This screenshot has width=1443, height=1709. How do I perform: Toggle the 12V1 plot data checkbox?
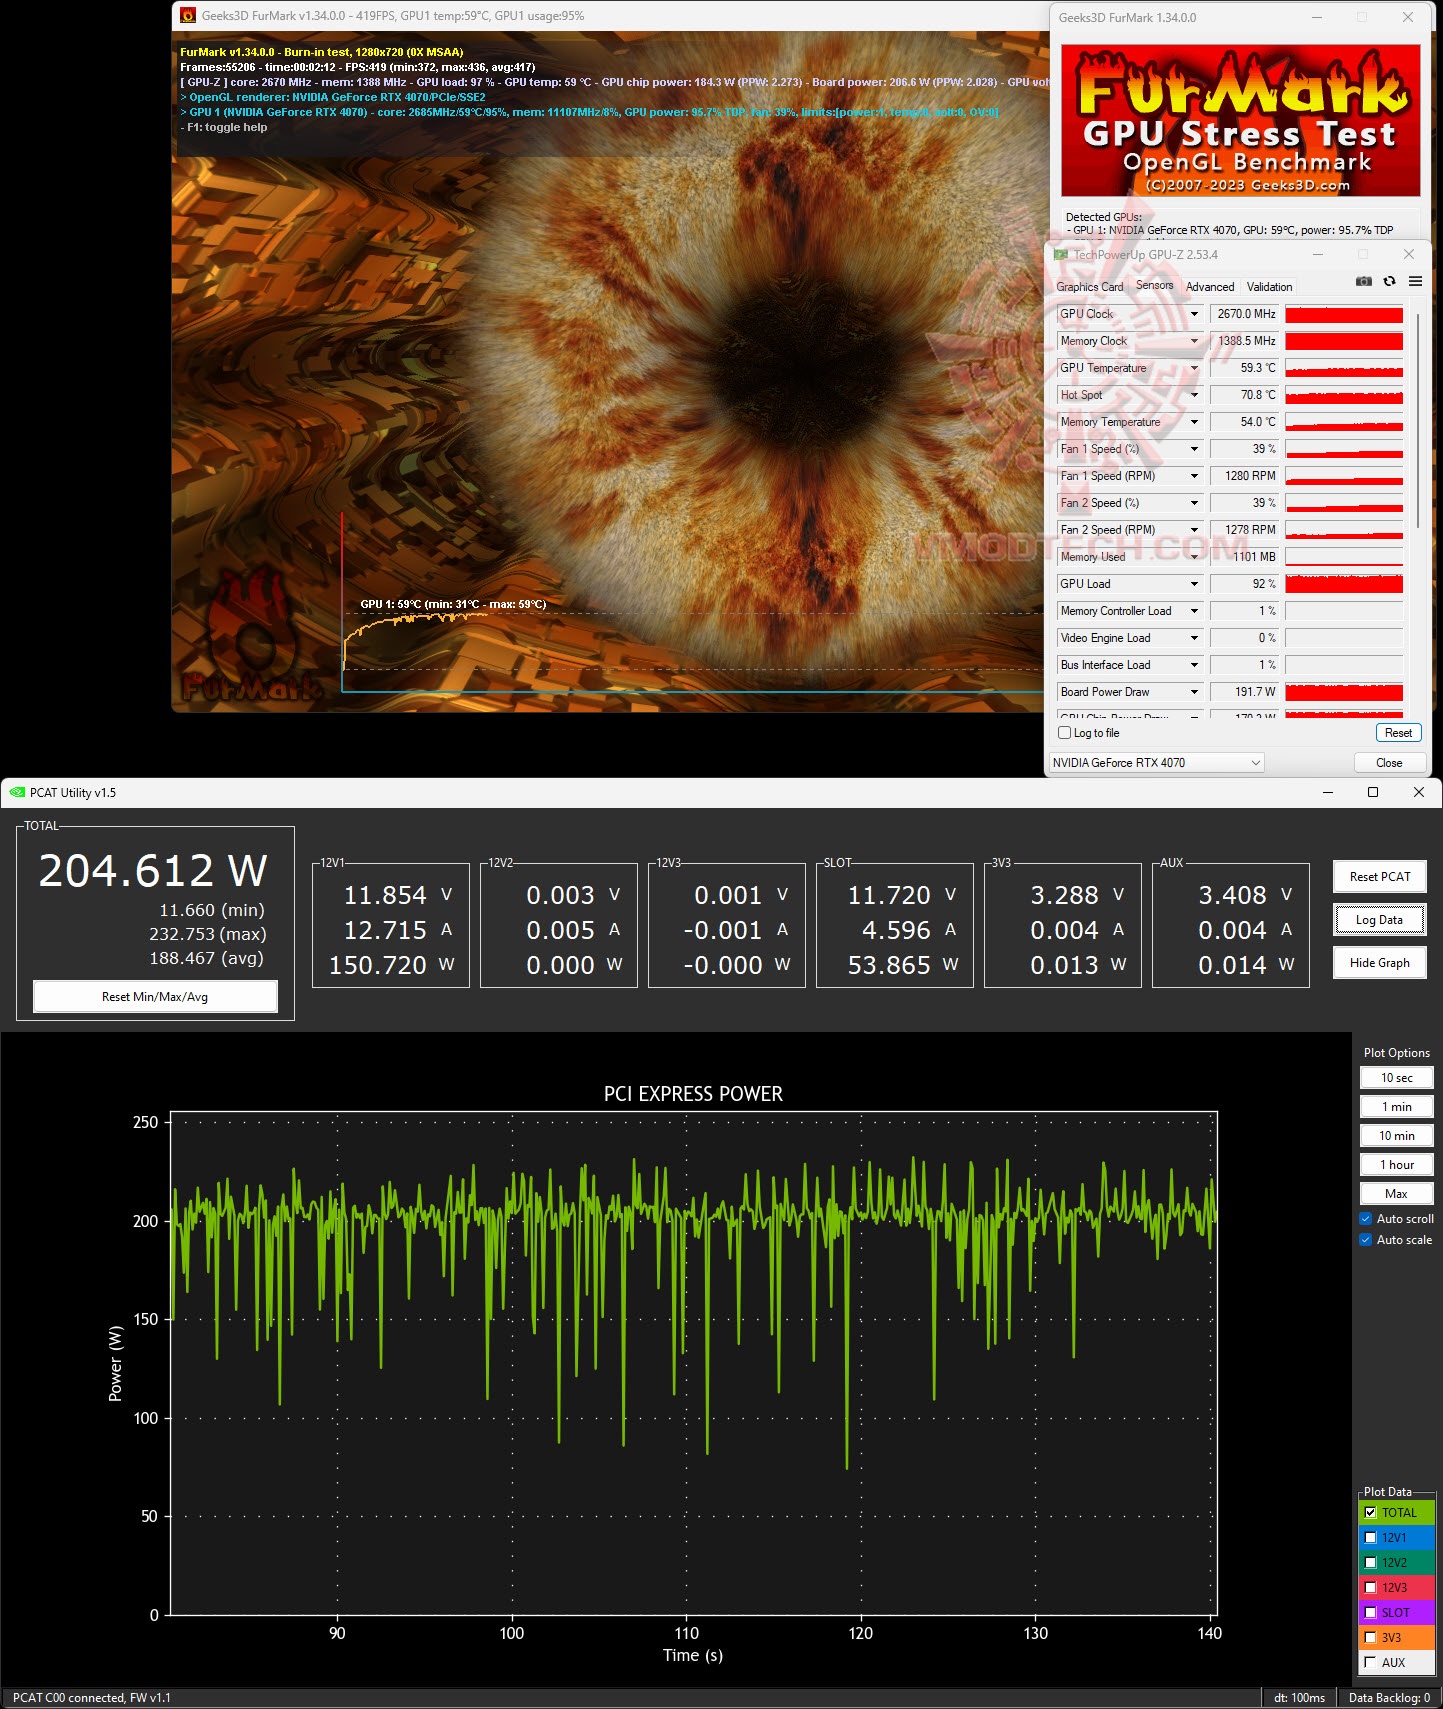[1371, 1538]
